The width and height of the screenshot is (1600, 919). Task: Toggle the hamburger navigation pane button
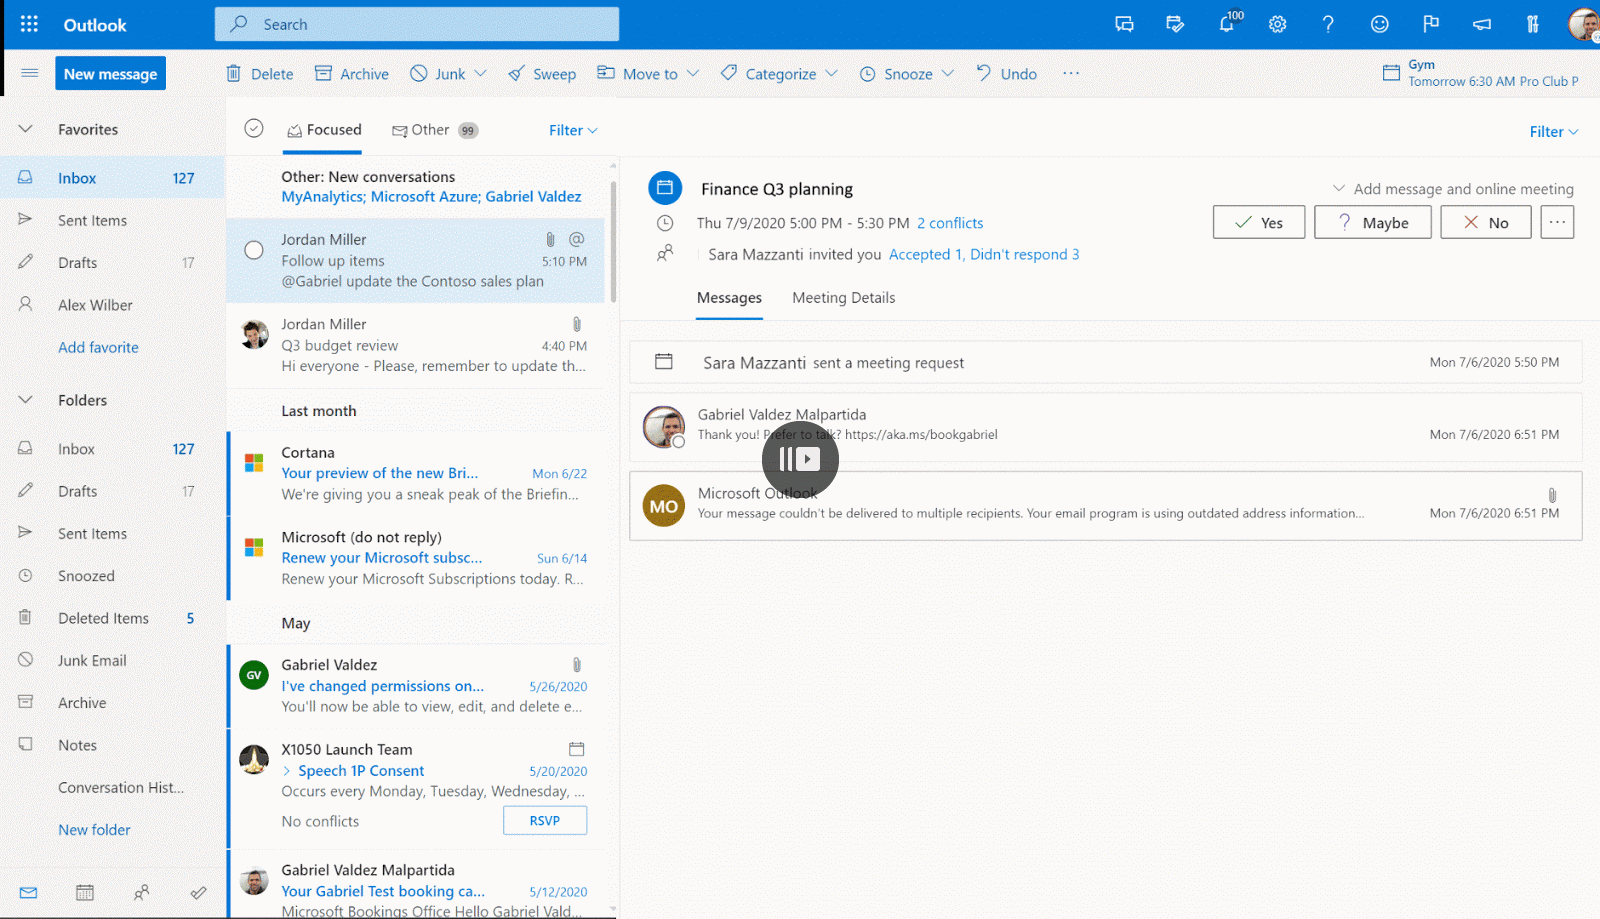tap(29, 73)
